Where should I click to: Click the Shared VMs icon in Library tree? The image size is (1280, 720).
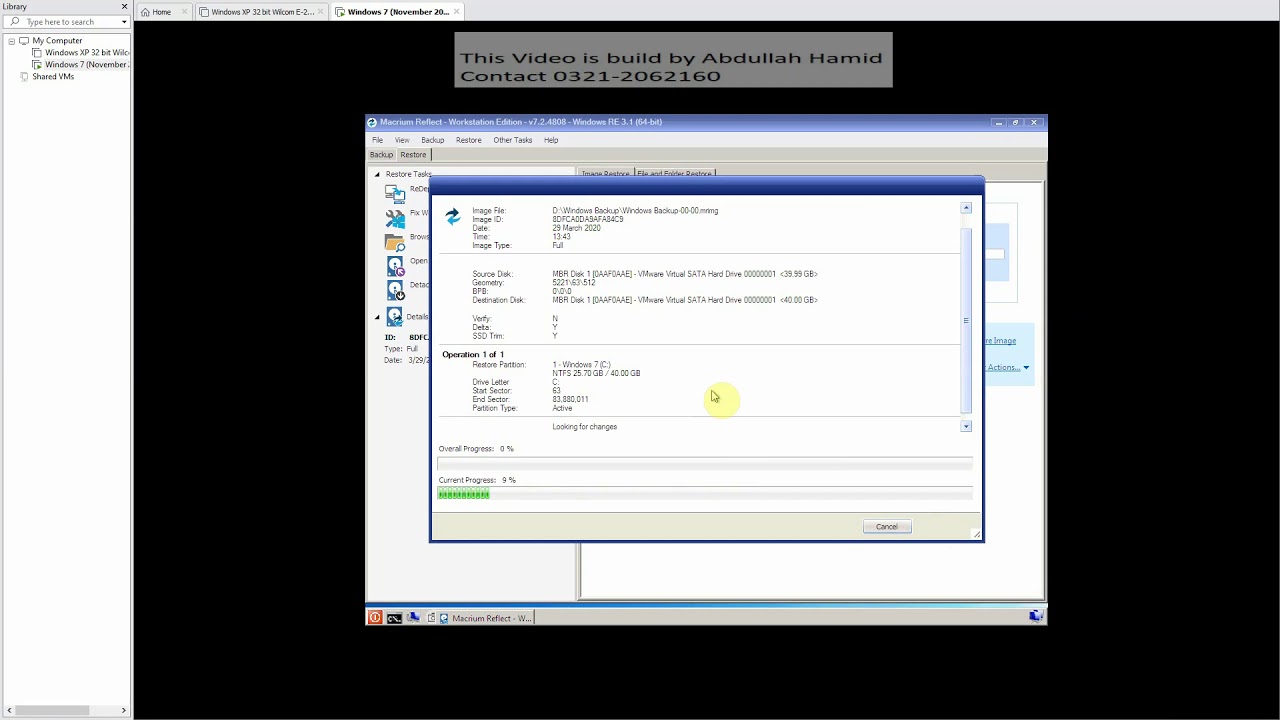click(x=24, y=77)
